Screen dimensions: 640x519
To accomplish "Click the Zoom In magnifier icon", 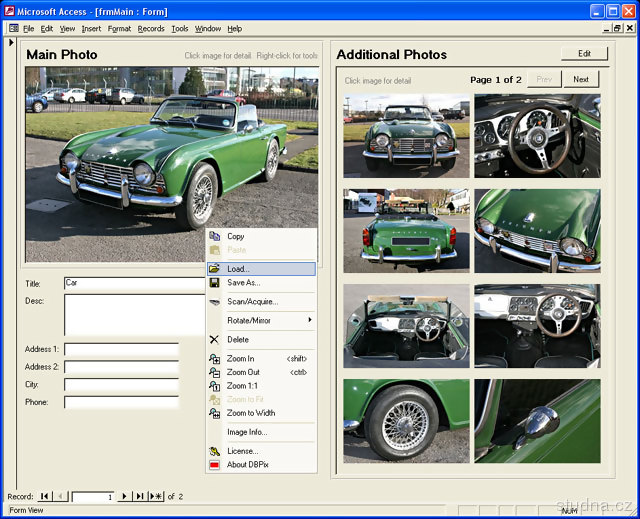I will click(x=214, y=358).
